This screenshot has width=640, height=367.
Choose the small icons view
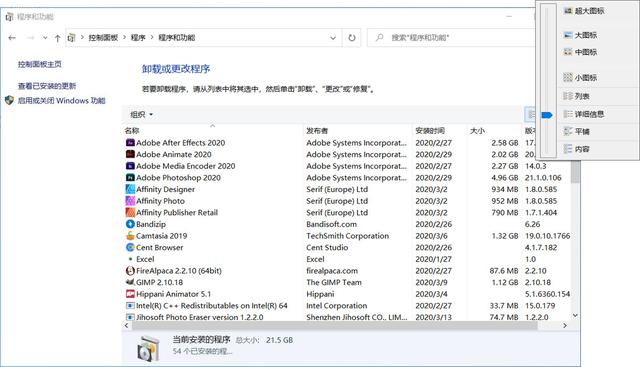point(580,78)
